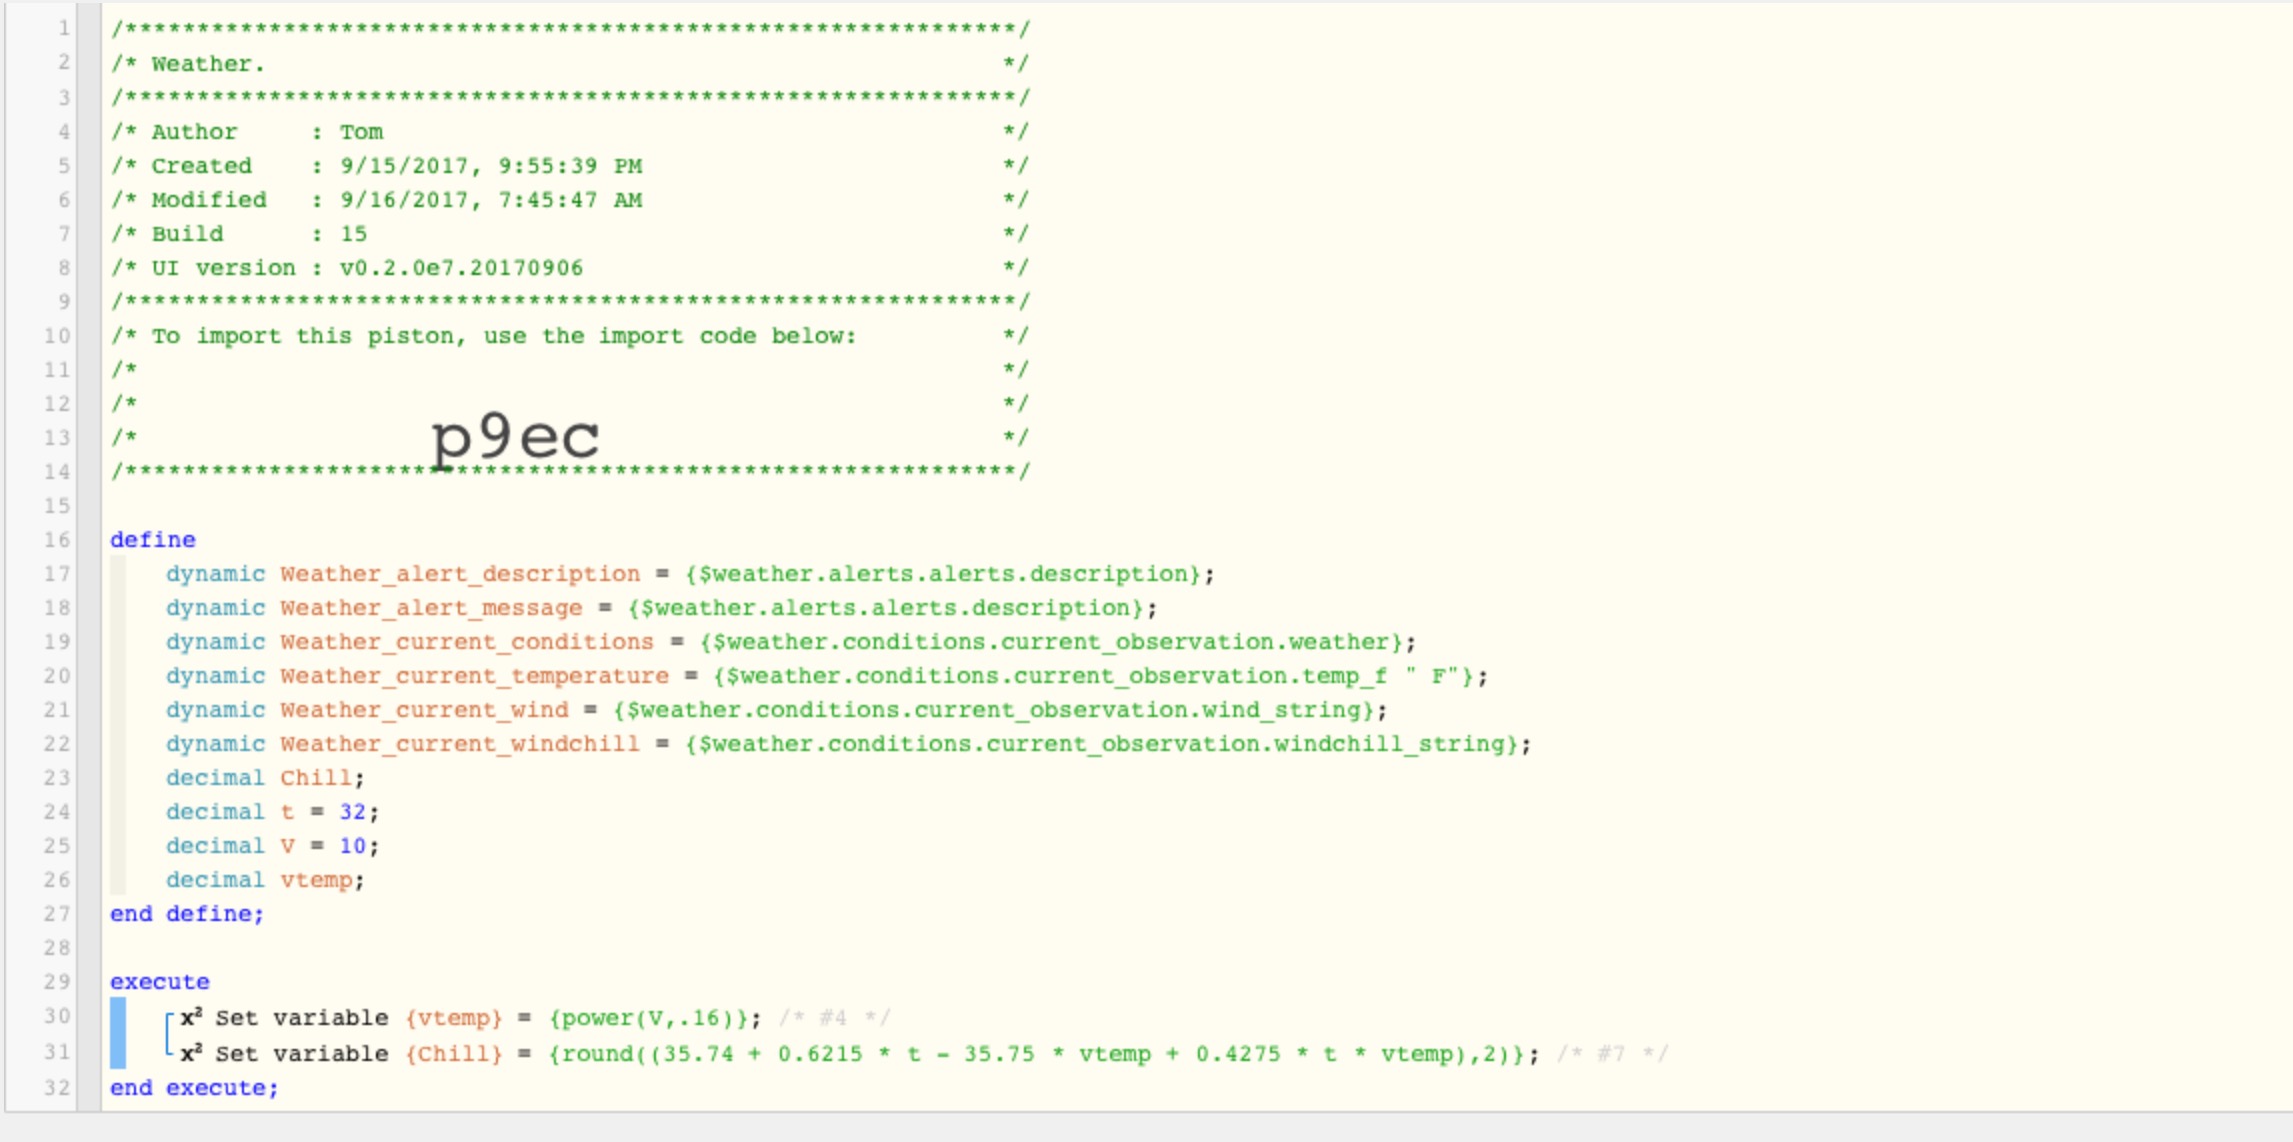This screenshot has width=2293, height=1142.
Task: Click line number 32 in the gutter
Action: tap(57, 1088)
